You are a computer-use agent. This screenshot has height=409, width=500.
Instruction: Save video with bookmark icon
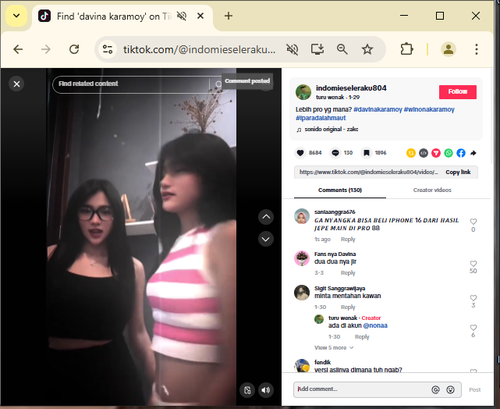point(366,153)
